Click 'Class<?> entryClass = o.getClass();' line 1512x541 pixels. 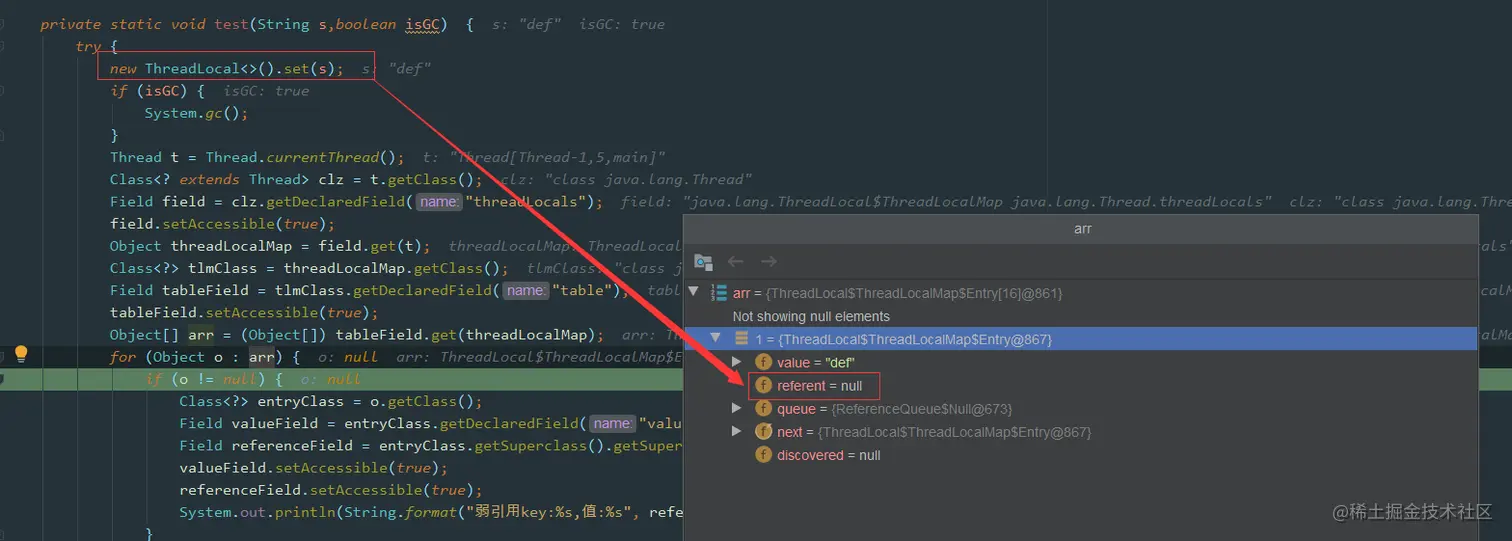point(331,401)
